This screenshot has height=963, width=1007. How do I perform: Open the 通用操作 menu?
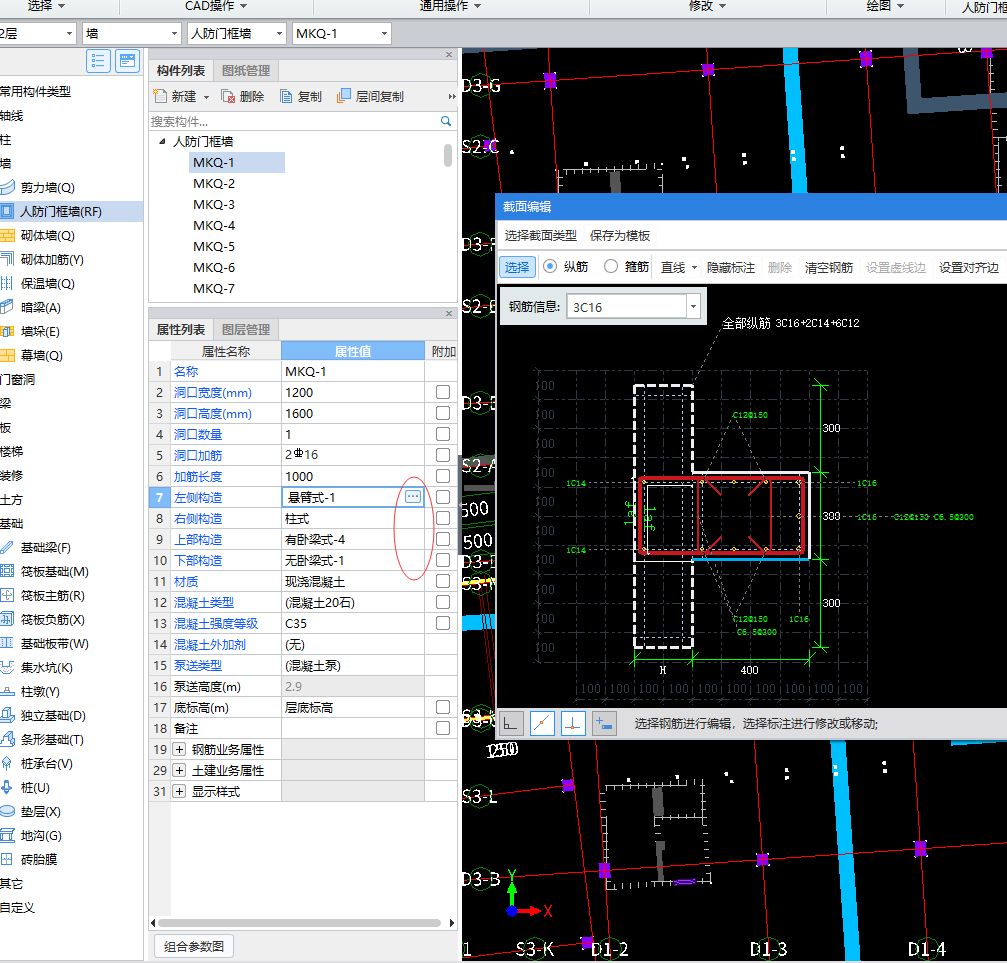450,6
